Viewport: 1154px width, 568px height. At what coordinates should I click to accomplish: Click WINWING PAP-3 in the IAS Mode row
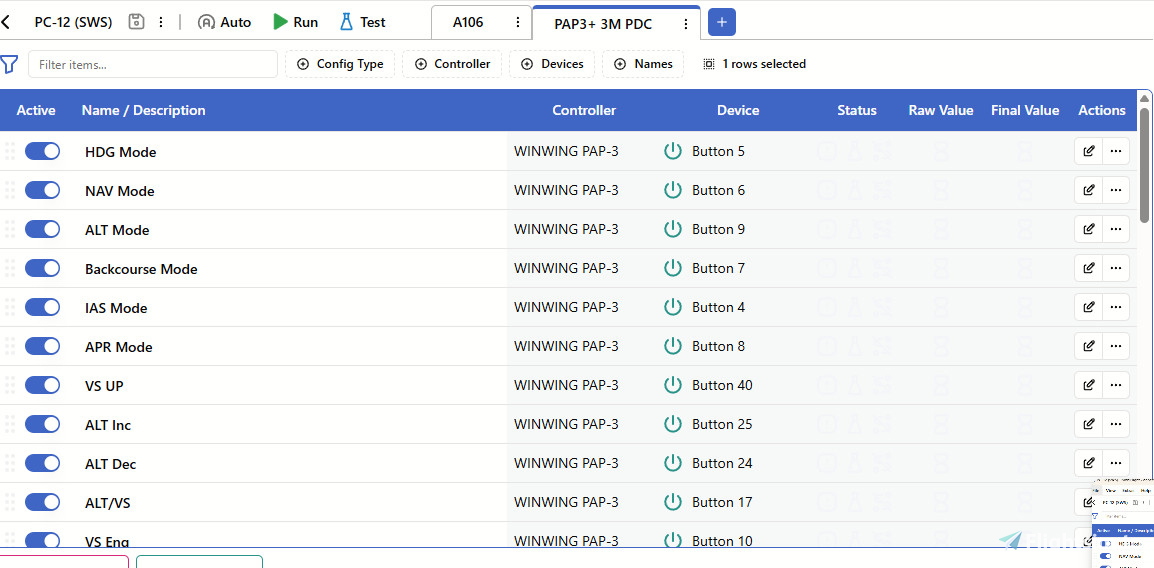coord(566,307)
